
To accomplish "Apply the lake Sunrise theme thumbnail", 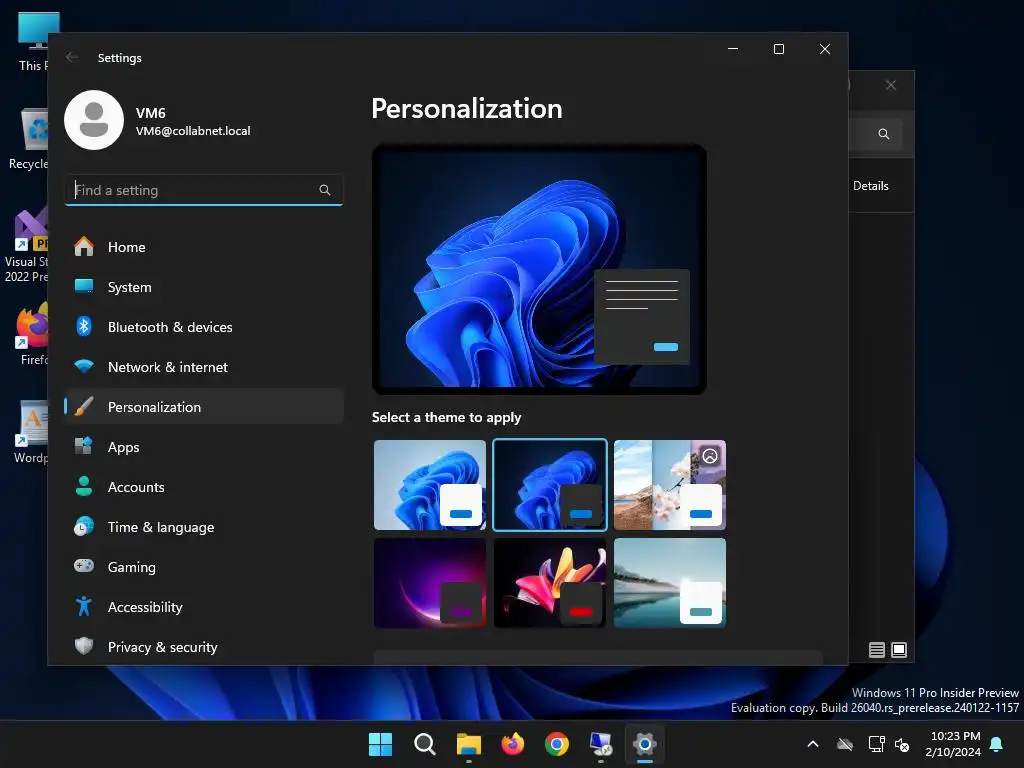I will click(669, 583).
